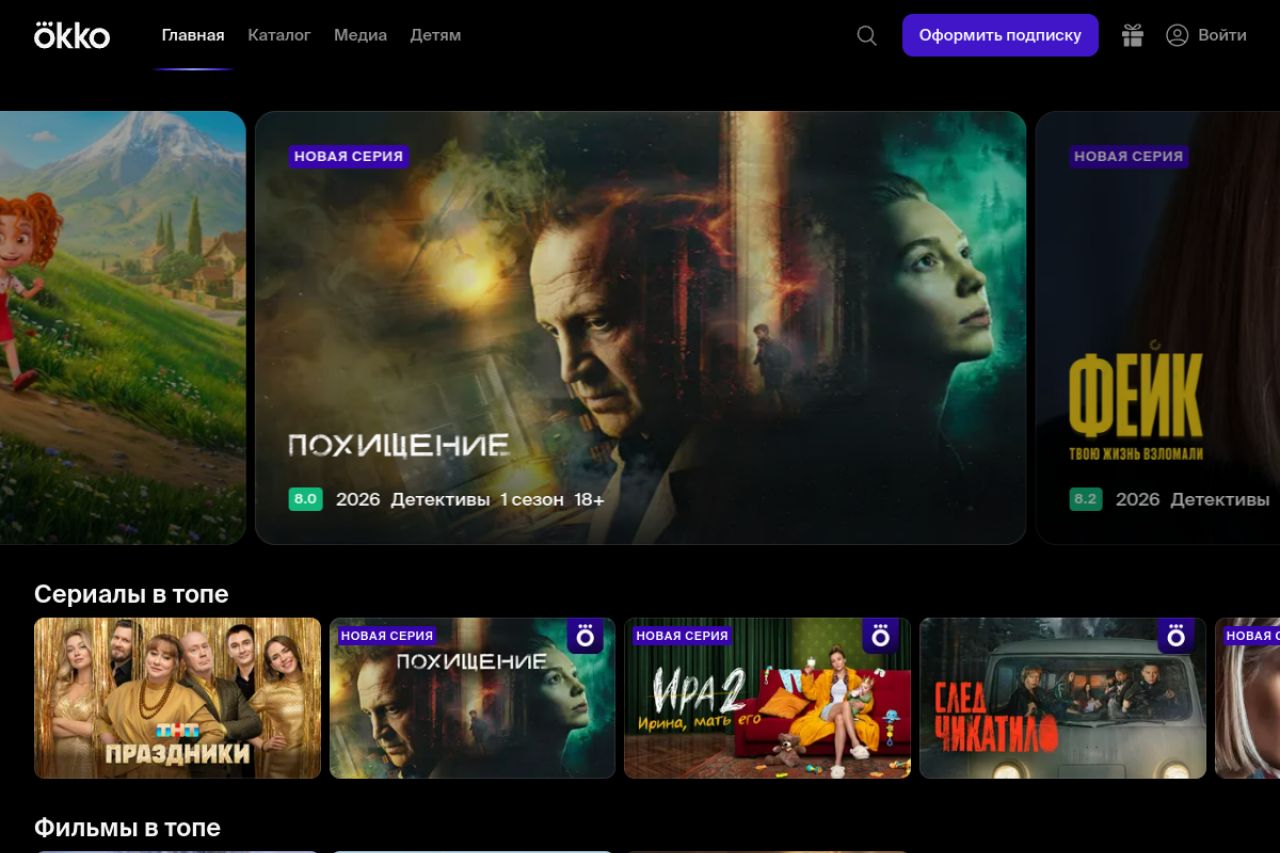This screenshot has width=1280, height=853.
Task: Click Новая серия label on small Похищение
Action: click(387, 635)
